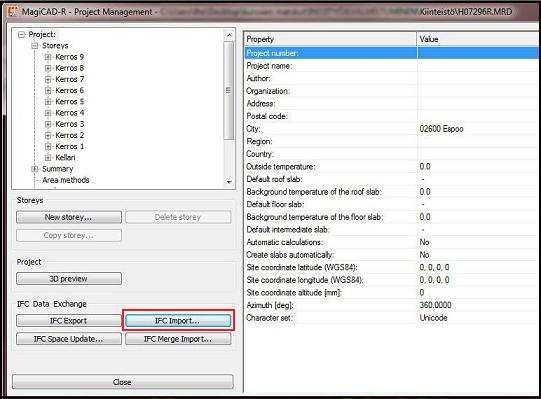Click the MagiCAD-R title bar application icon
541x399 pixels.
(12, 11)
